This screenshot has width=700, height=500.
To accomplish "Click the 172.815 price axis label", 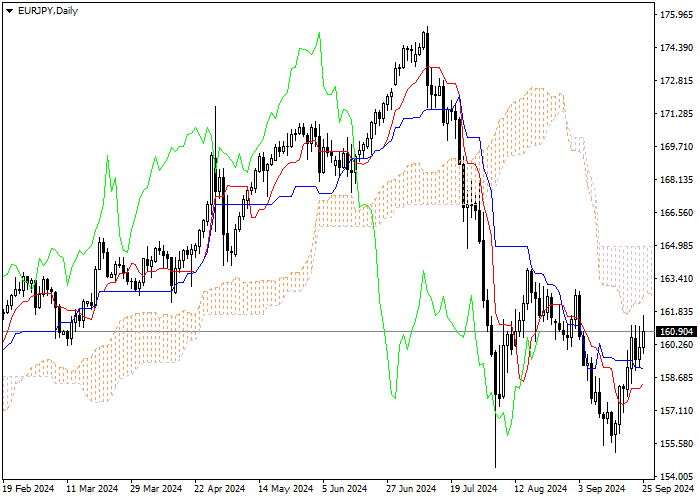I will pyautogui.click(x=676, y=81).
